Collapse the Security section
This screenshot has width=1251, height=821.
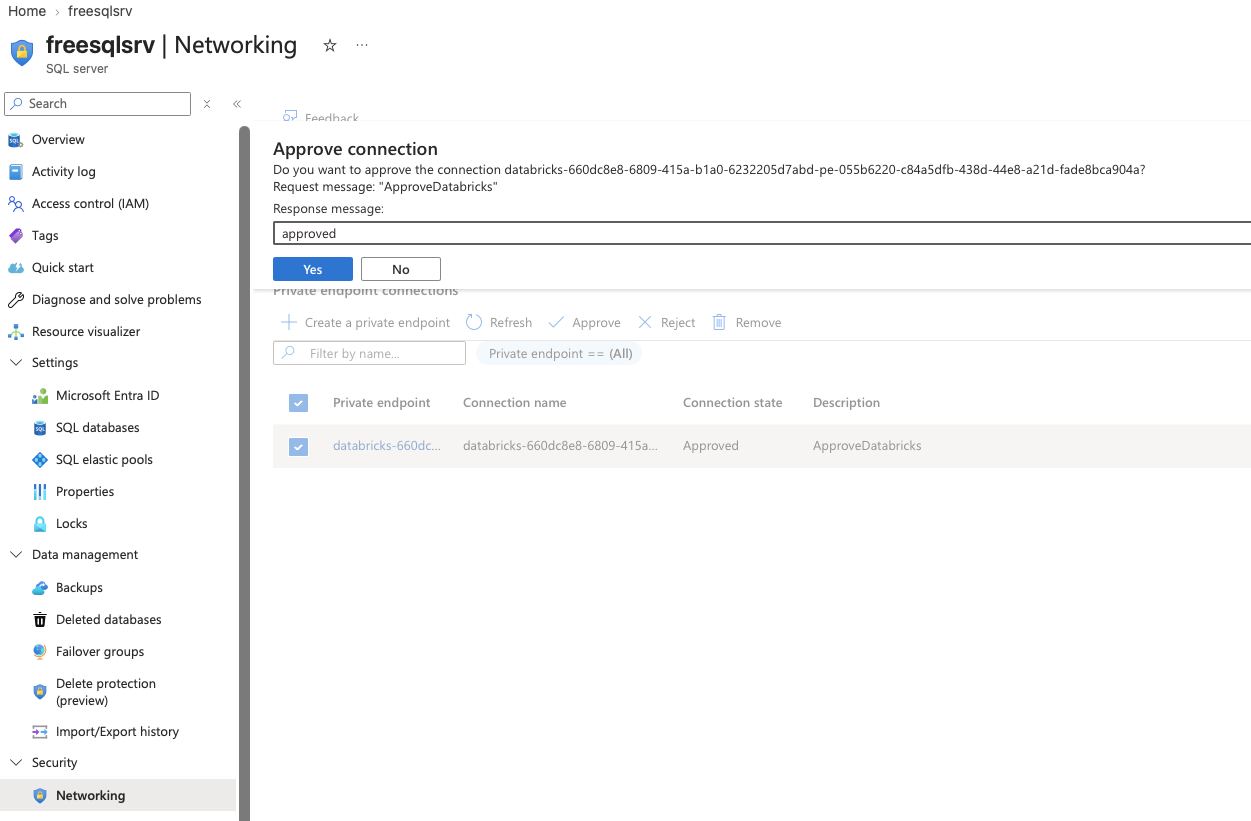[x=15, y=763]
